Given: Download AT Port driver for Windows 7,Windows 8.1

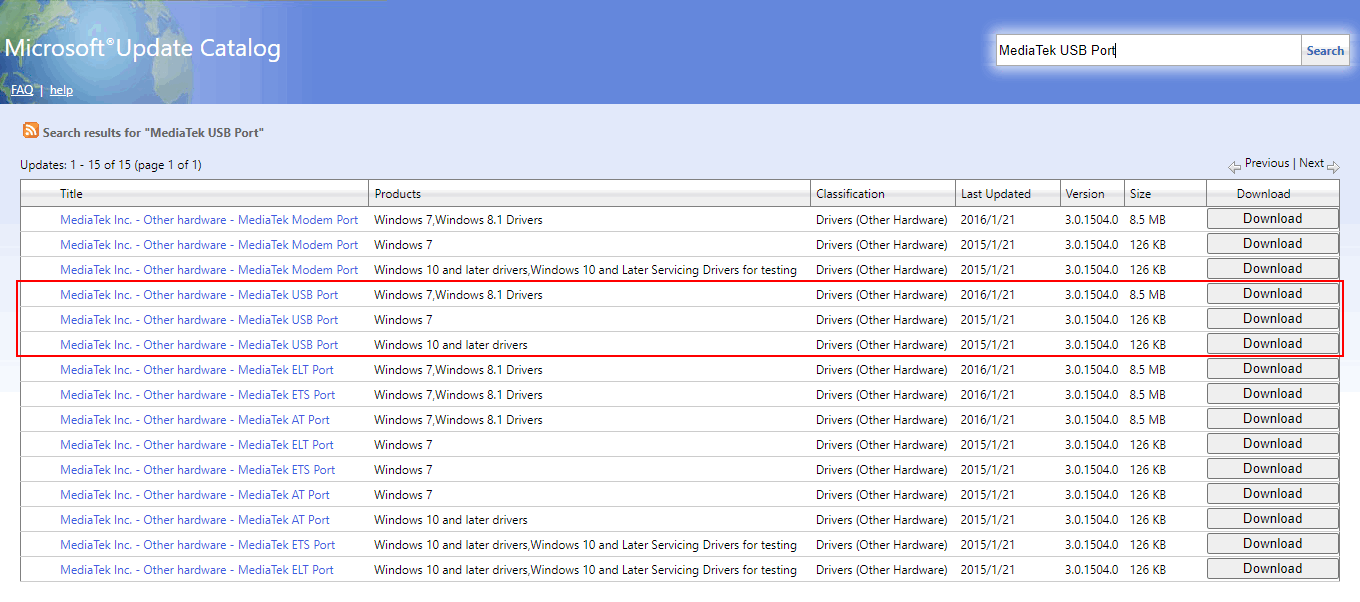Looking at the screenshot, I should (1272, 419).
